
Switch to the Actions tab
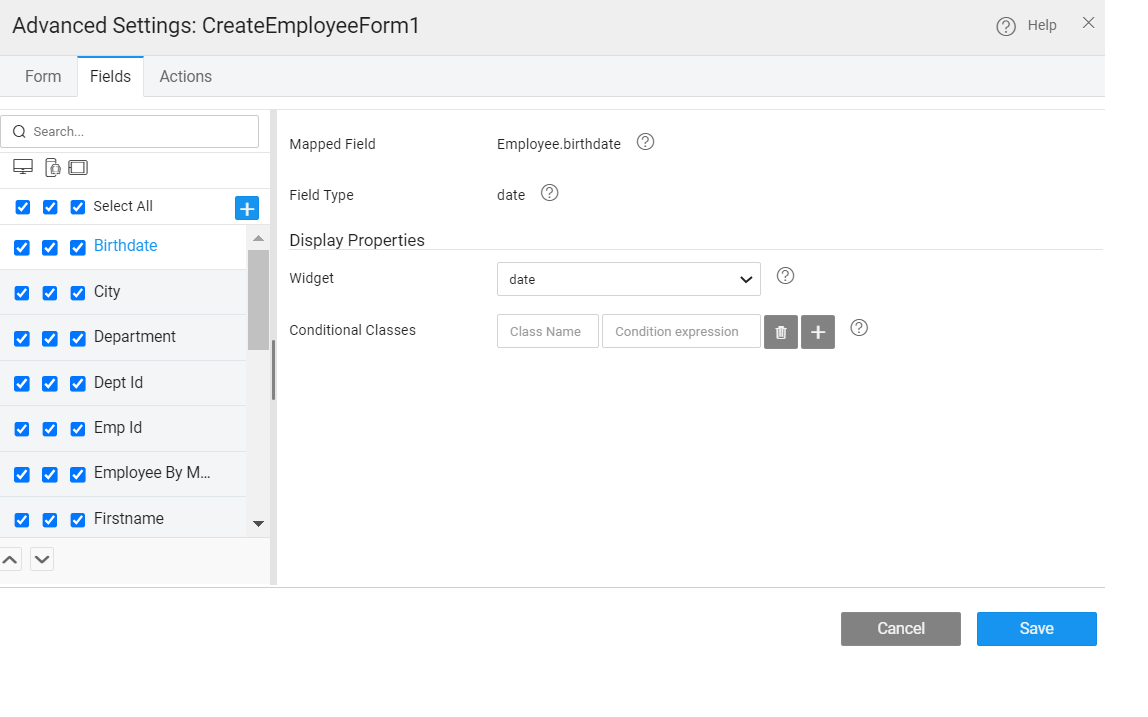[x=185, y=77]
